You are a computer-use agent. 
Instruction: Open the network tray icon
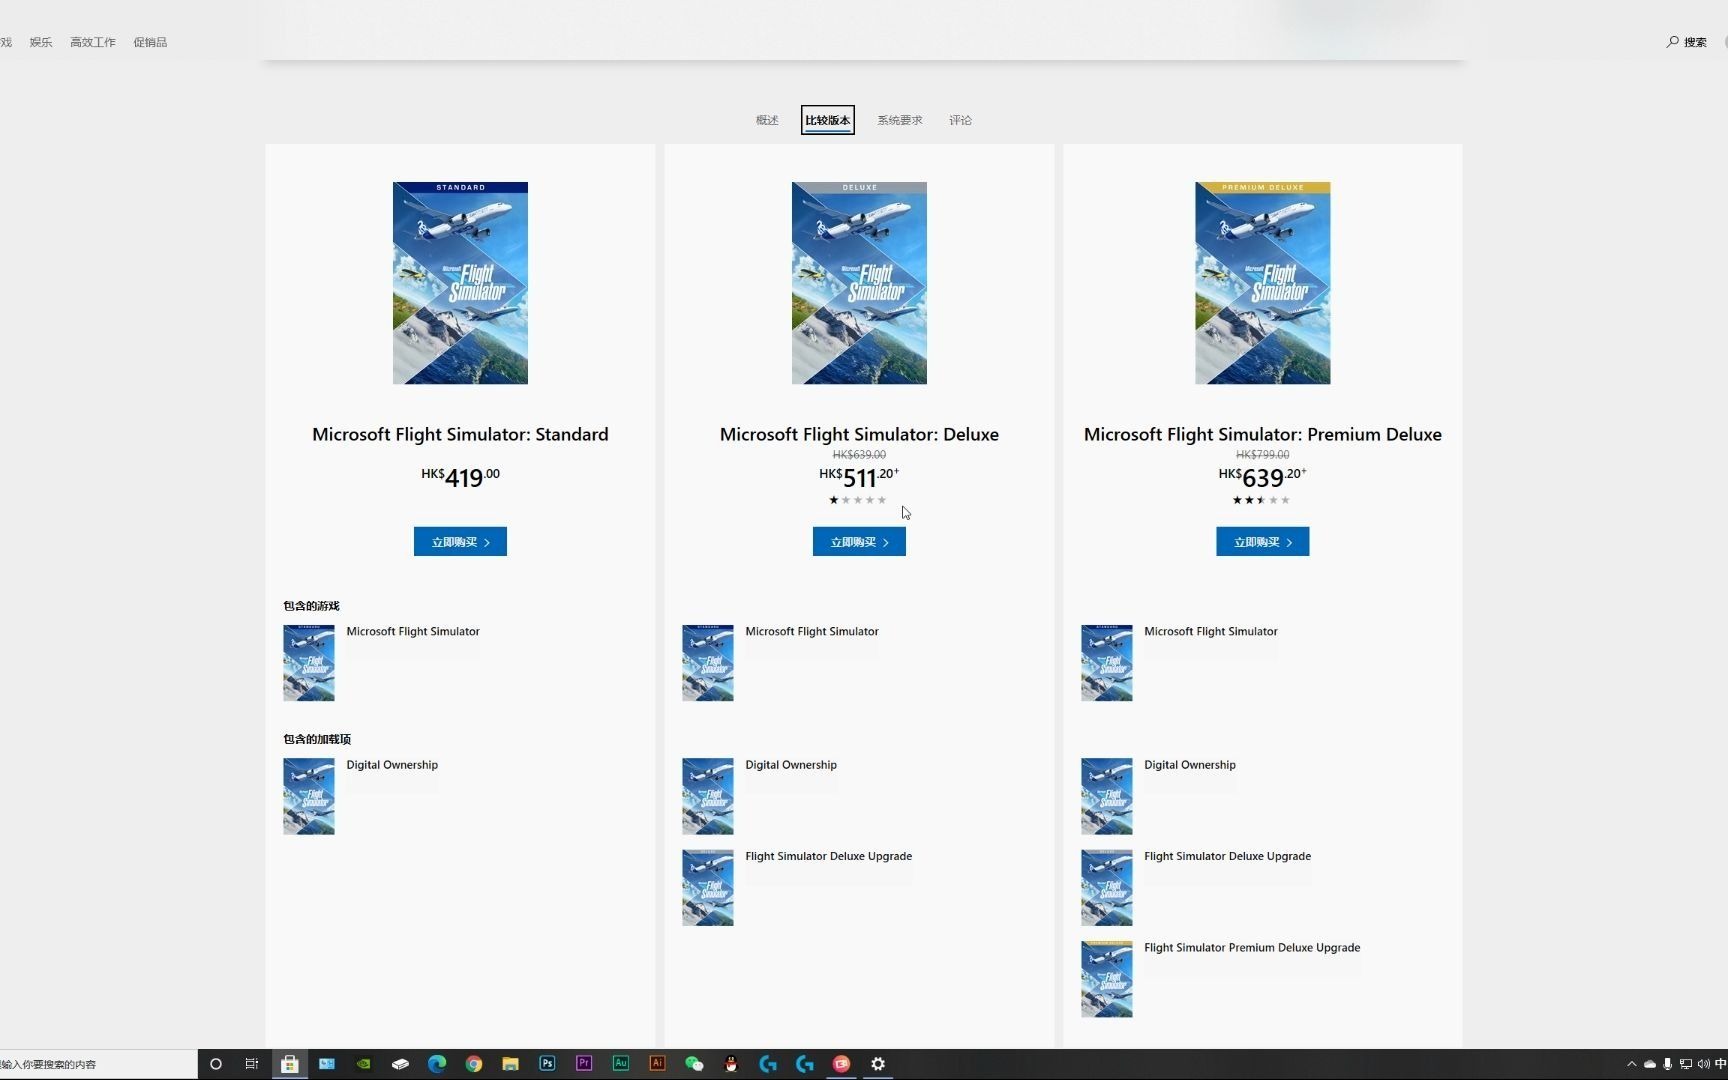coord(1685,1064)
